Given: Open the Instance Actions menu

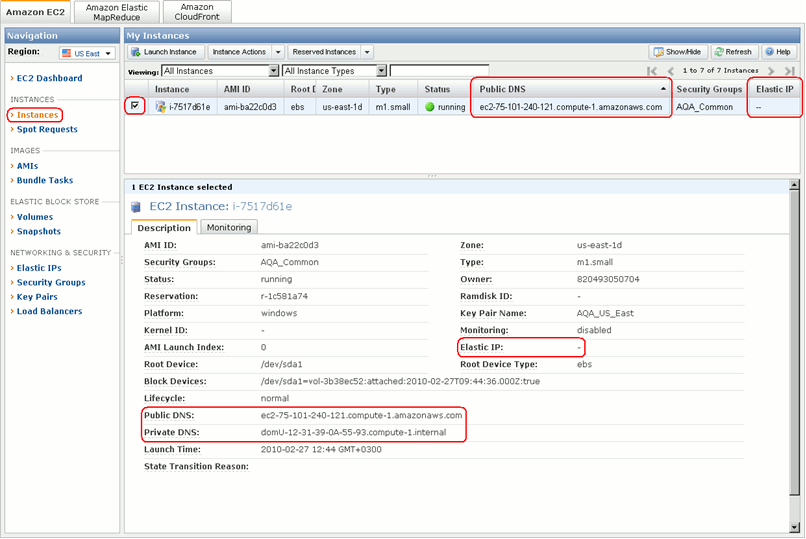Looking at the screenshot, I should 246,52.
